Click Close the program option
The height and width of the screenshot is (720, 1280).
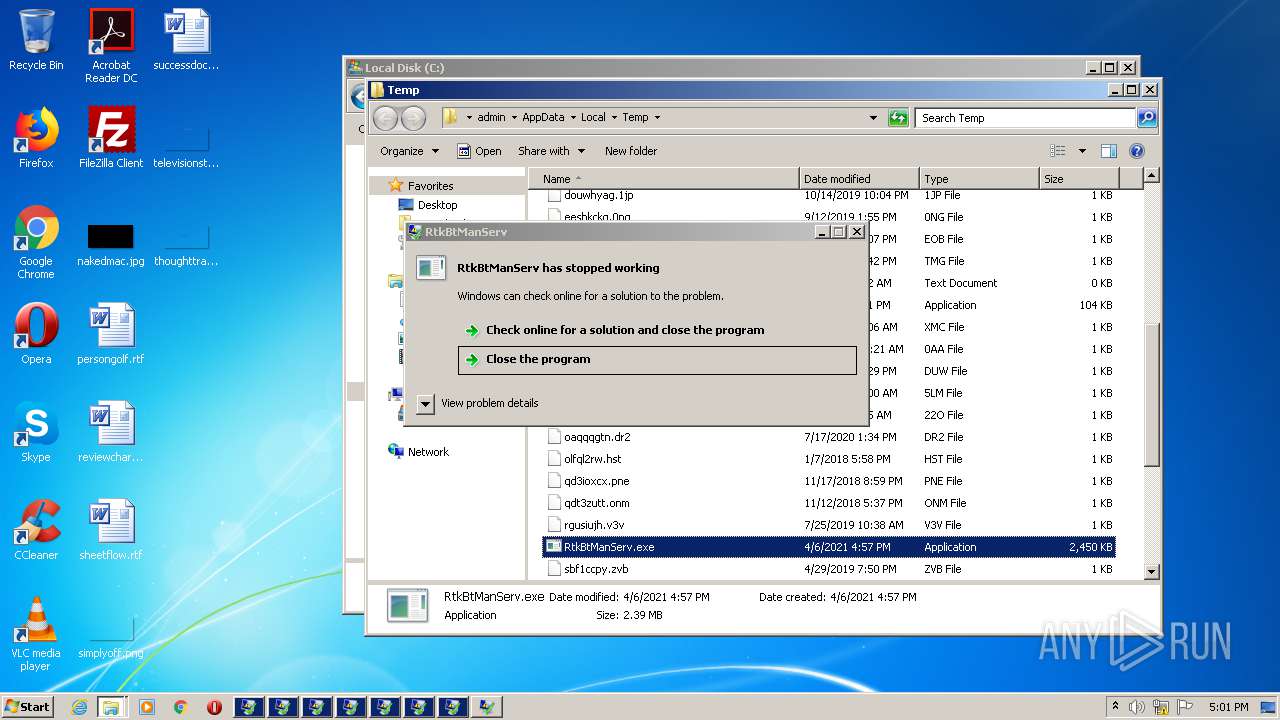(x=657, y=360)
